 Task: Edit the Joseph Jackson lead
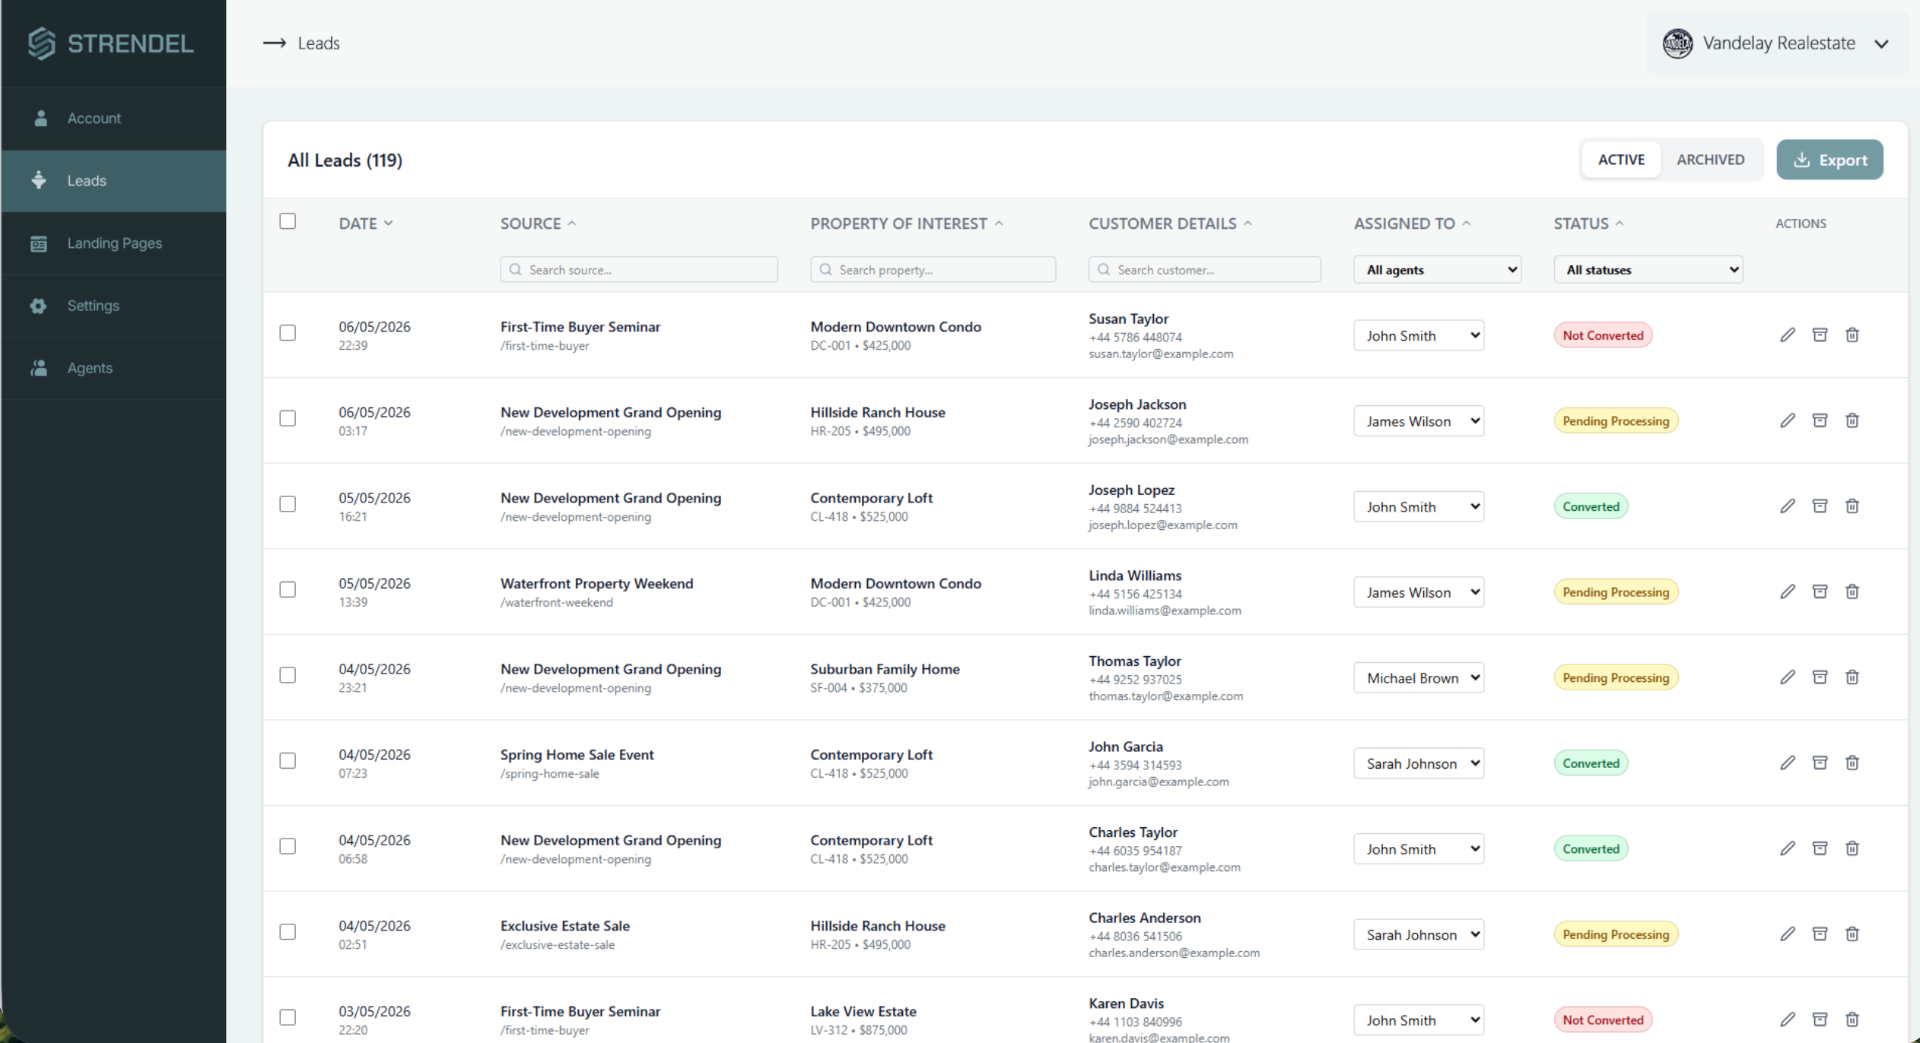click(x=1787, y=420)
